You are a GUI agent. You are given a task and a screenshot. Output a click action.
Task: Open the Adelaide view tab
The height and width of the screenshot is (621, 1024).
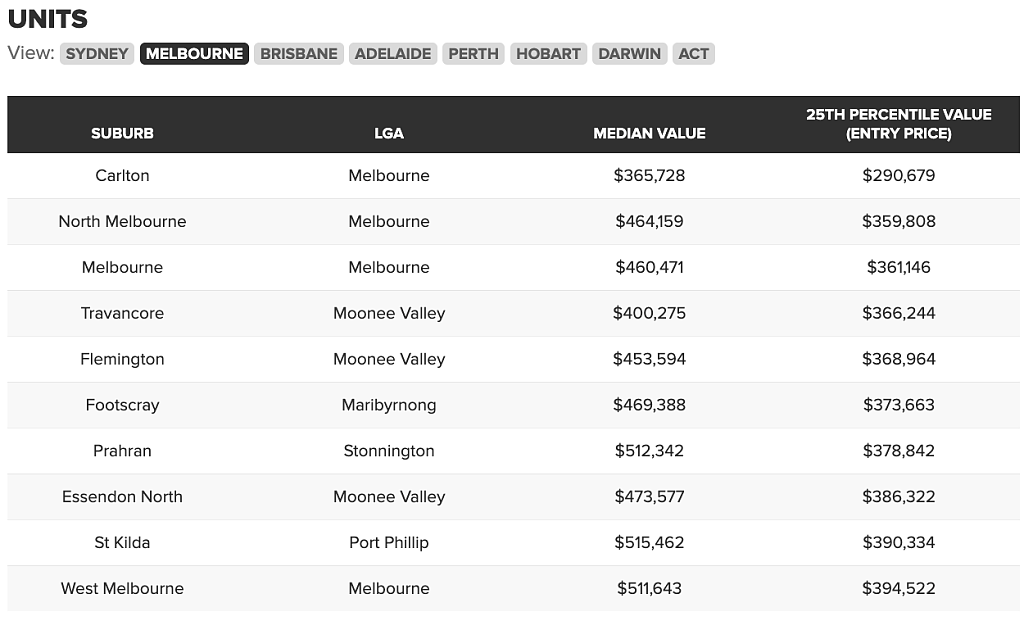click(392, 54)
